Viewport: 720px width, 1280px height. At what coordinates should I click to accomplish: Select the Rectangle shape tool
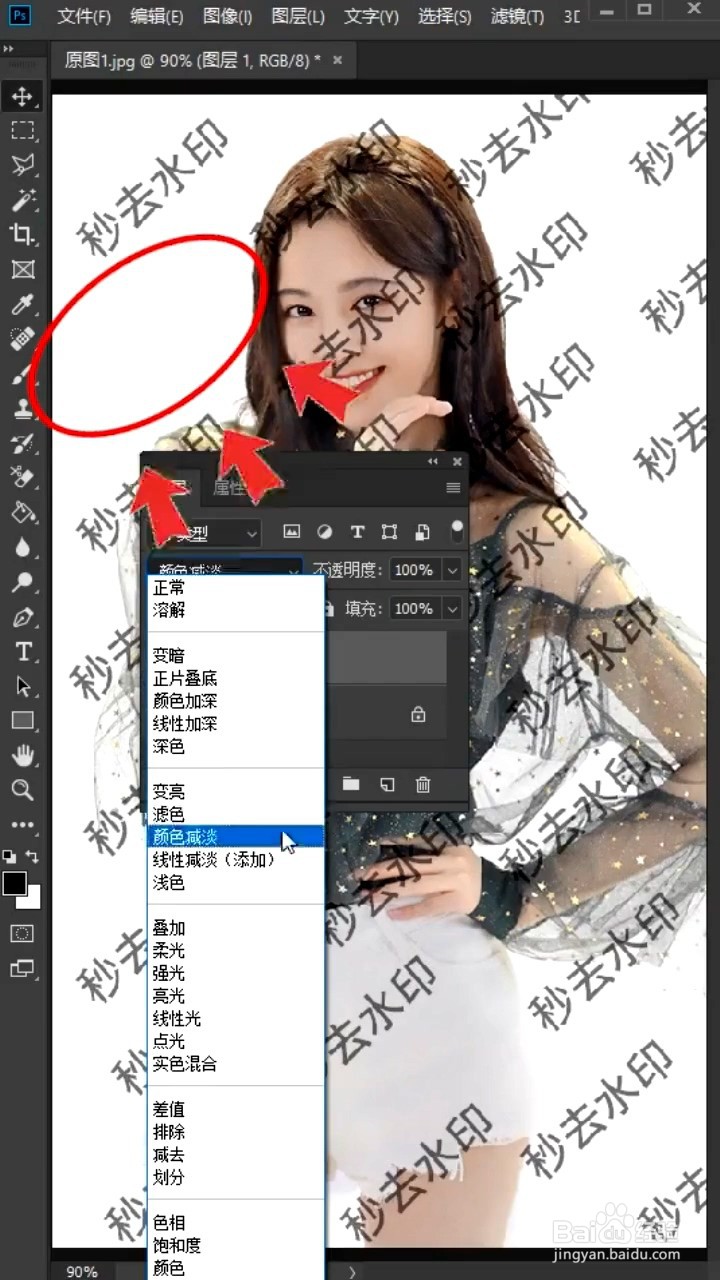point(22,721)
